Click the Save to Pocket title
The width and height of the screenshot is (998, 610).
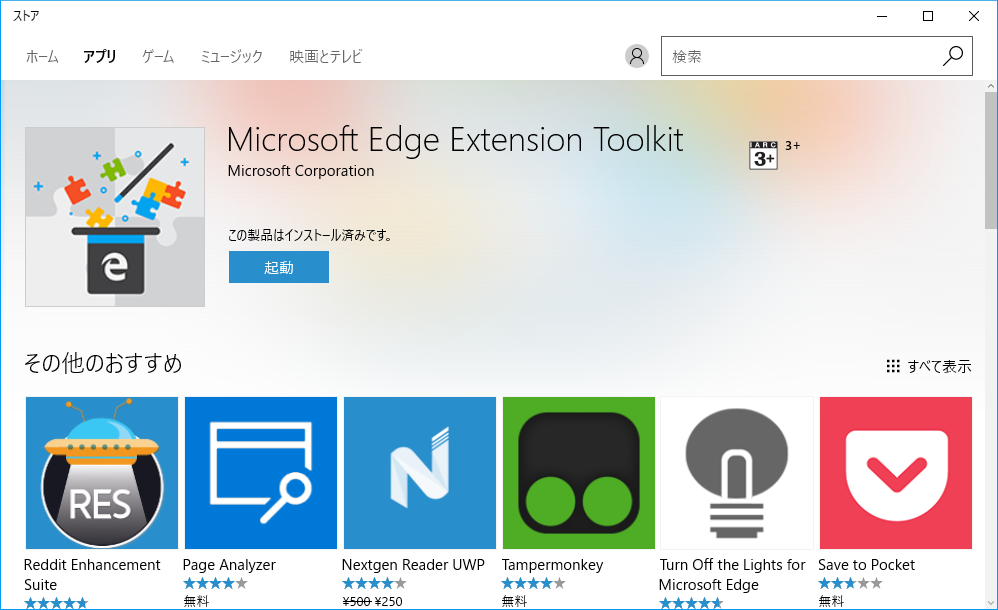click(x=866, y=565)
